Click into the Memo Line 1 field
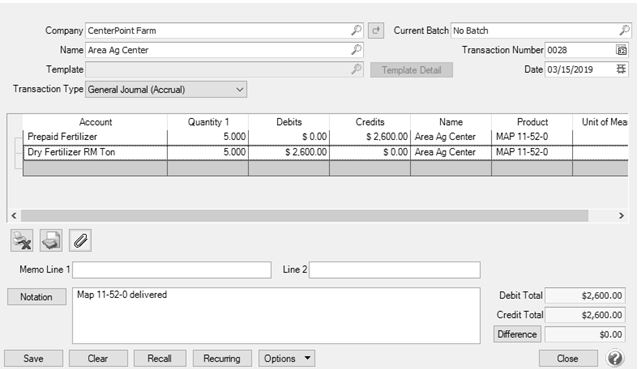The width and height of the screenshot is (638, 369). tap(172, 270)
